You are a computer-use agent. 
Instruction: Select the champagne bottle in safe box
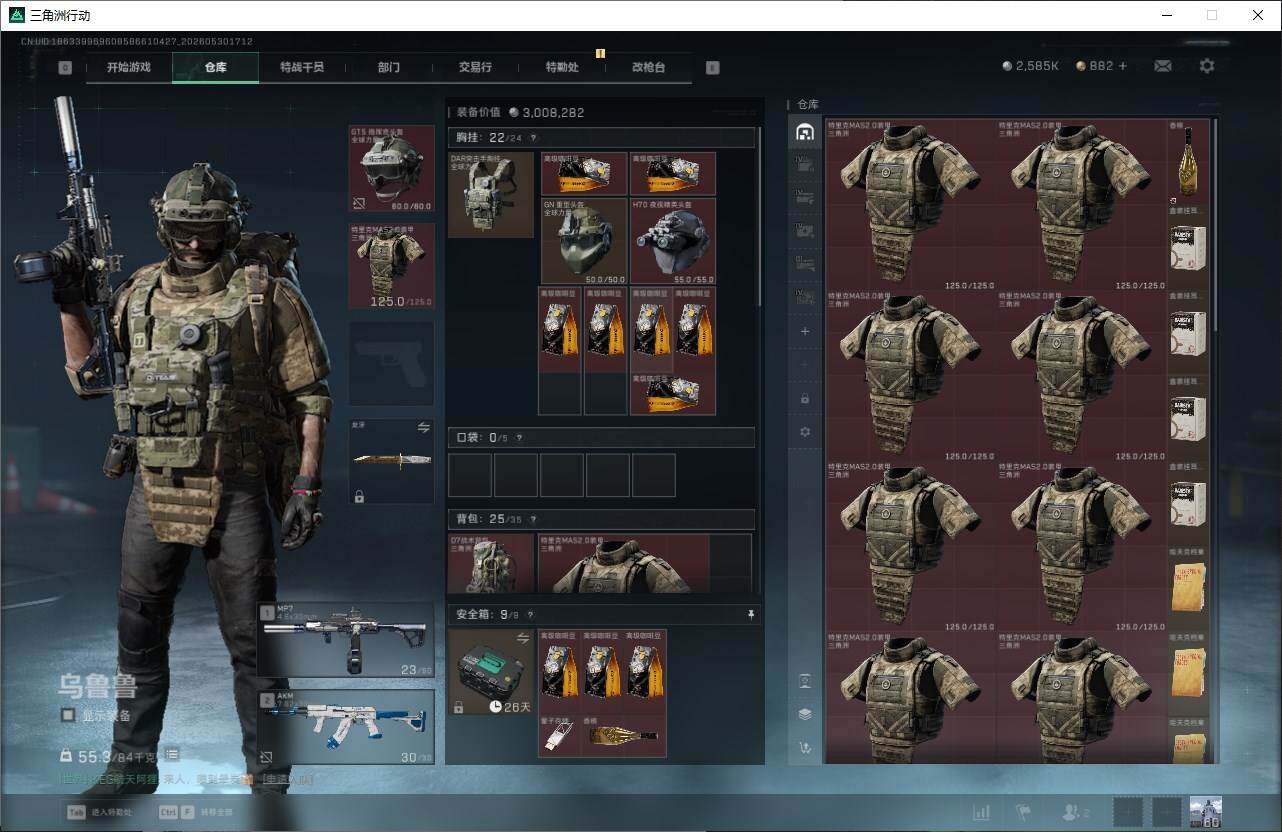[x=625, y=737]
